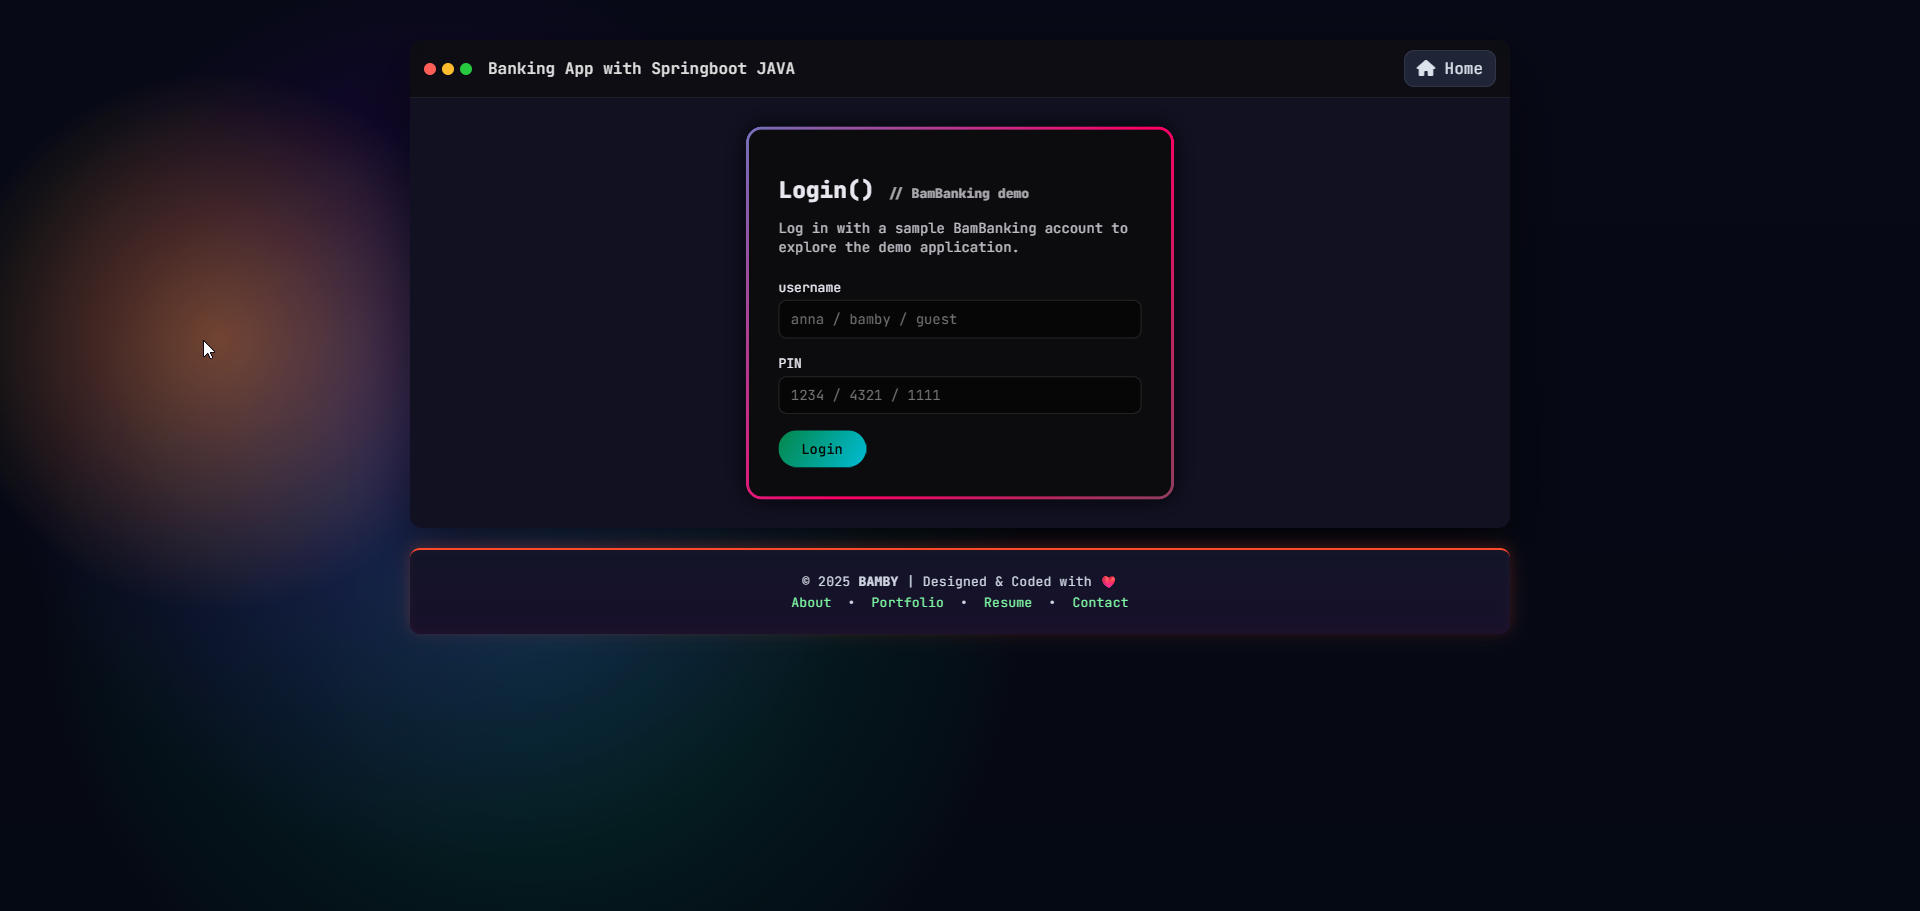
Task: Click the red heart icon in the footer
Action: pyautogui.click(x=1107, y=580)
